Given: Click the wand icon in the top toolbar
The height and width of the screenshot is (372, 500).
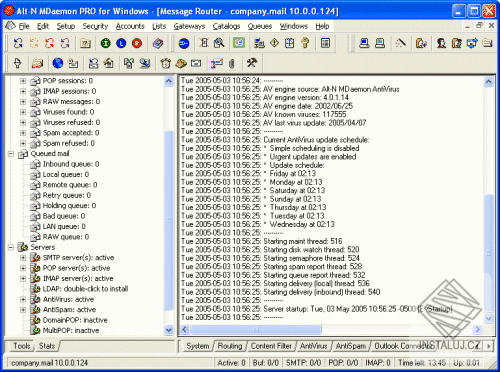Looking at the screenshot, I should [401, 43].
